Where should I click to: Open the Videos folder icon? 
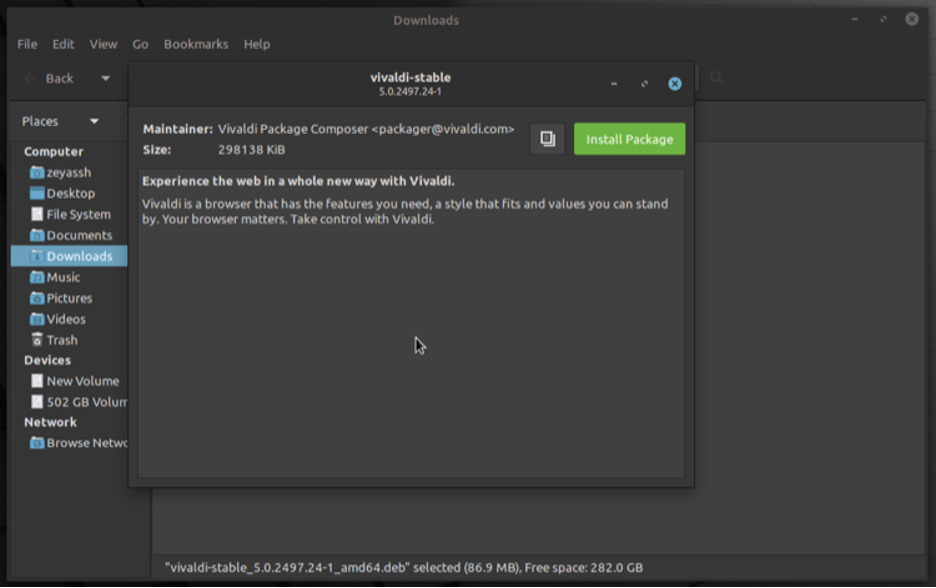pyautogui.click(x=37, y=318)
